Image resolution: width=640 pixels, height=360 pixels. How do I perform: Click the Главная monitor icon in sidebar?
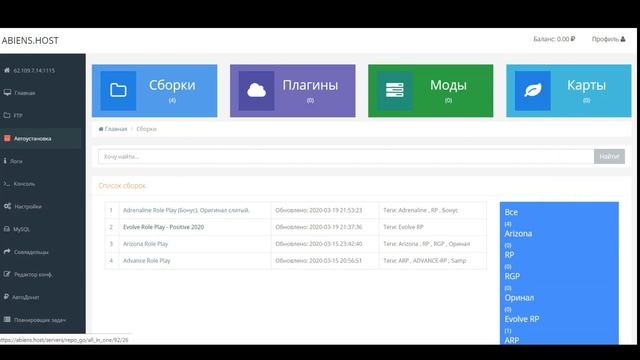(7, 93)
